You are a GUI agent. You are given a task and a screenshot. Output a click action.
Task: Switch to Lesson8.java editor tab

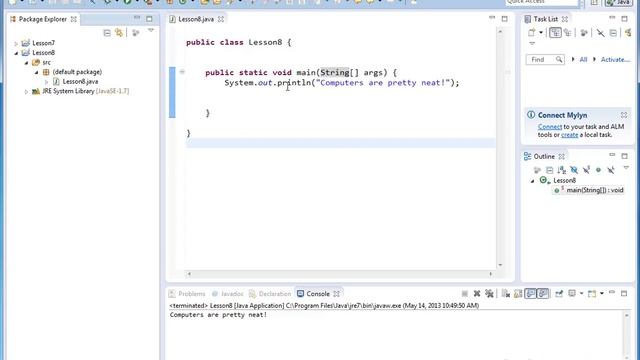(x=196, y=19)
